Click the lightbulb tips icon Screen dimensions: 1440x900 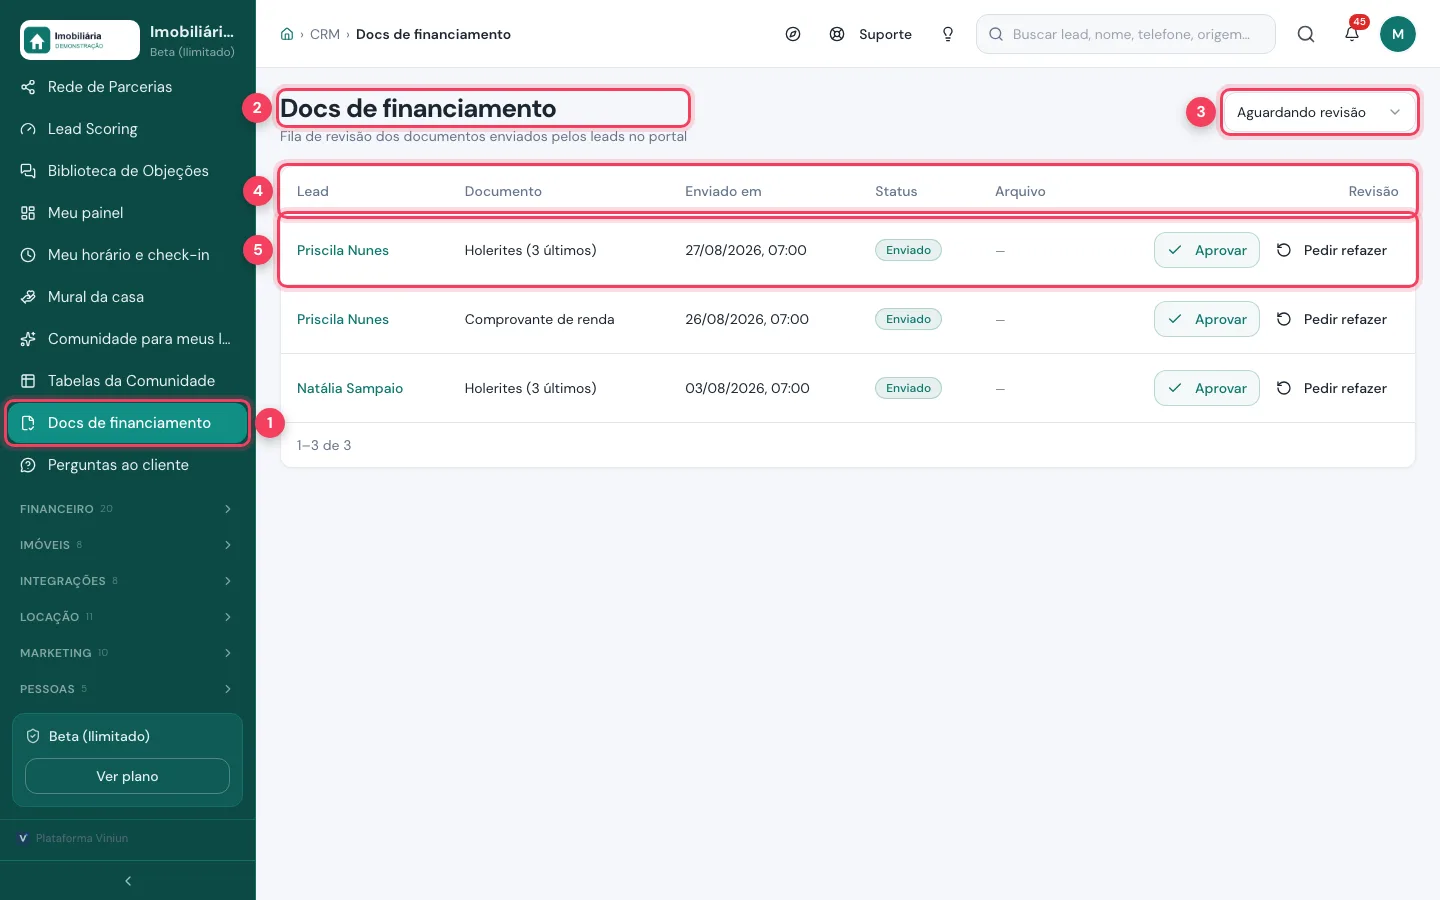[x=948, y=34]
